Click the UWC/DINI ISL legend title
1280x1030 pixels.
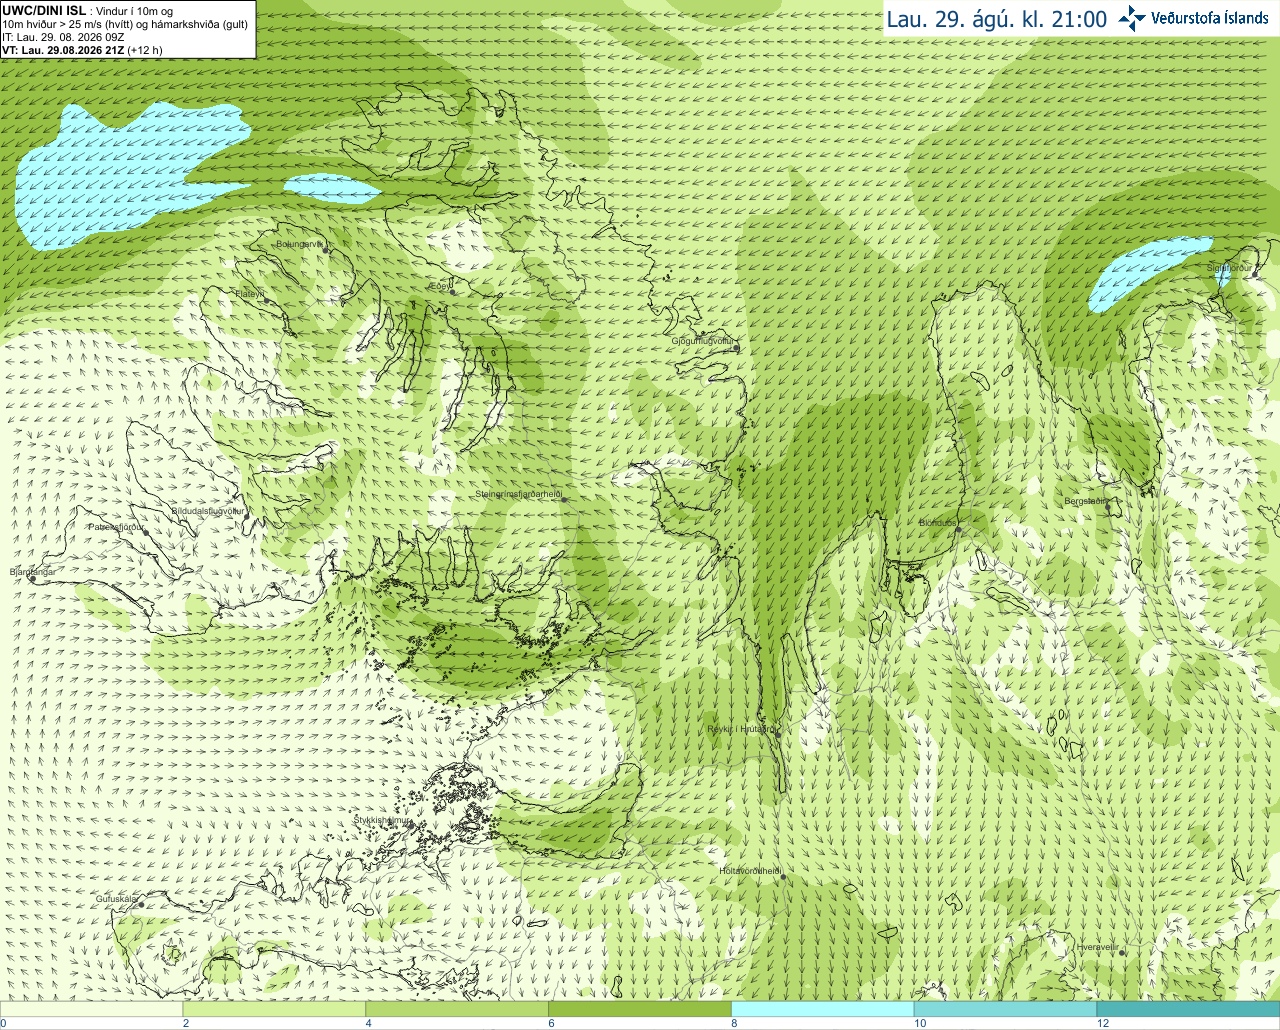pyautogui.click(x=44, y=10)
